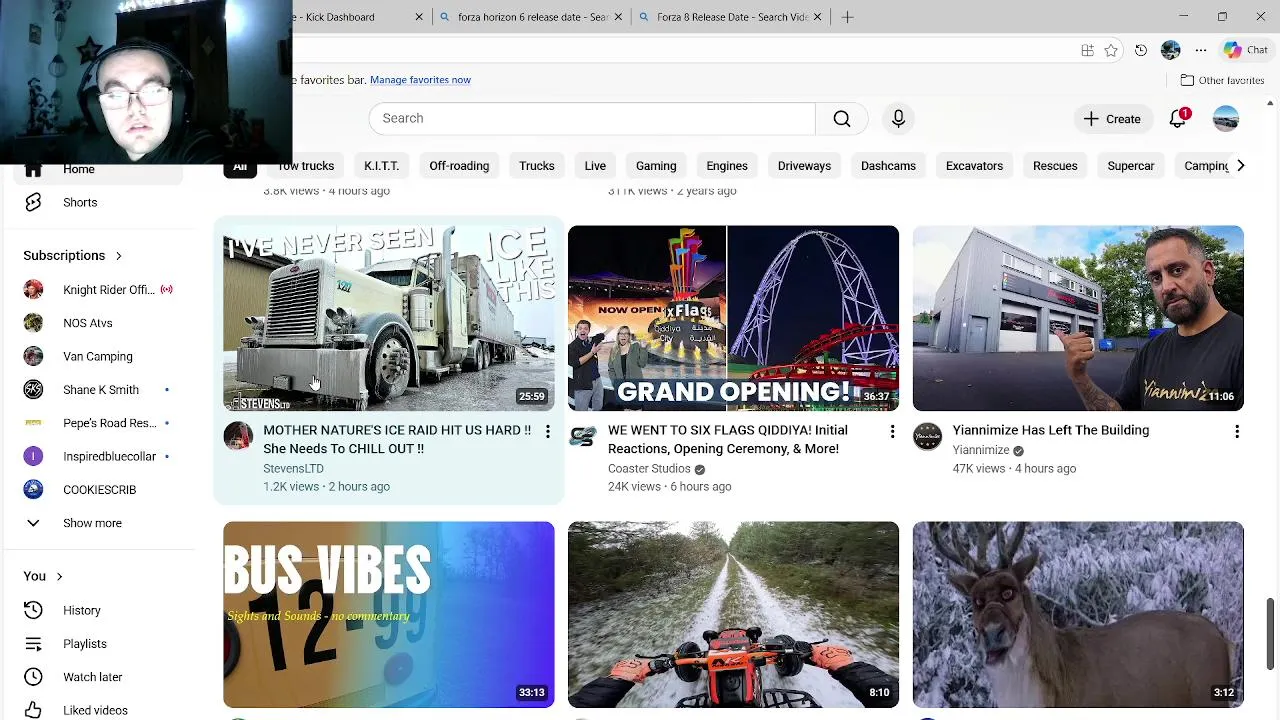Close the Forza 8 Release Date tab

[x=817, y=17]
